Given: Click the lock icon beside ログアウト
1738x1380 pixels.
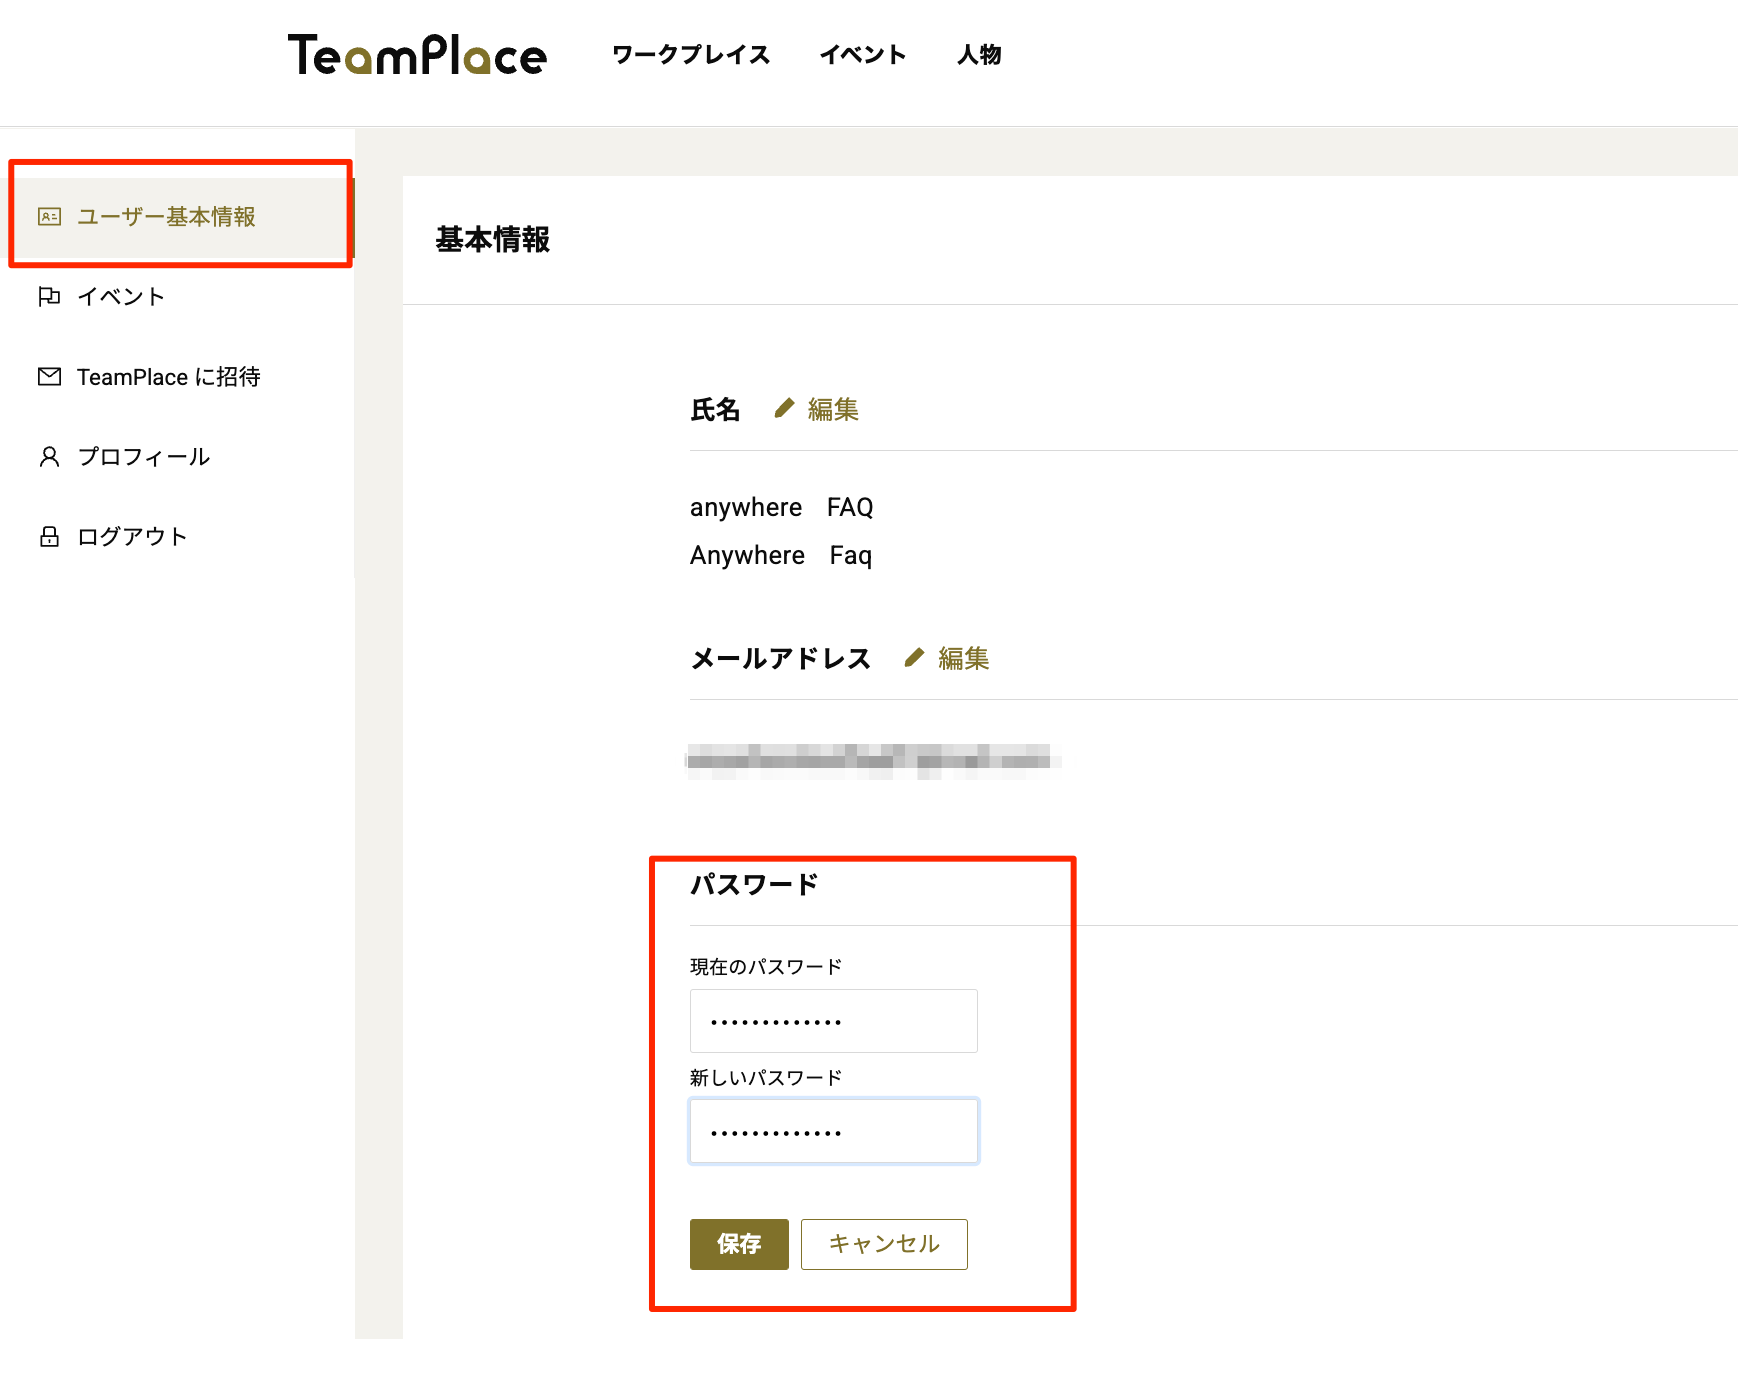Looking at the screenshot, I should pyautogui.click(x=49, y=537).
